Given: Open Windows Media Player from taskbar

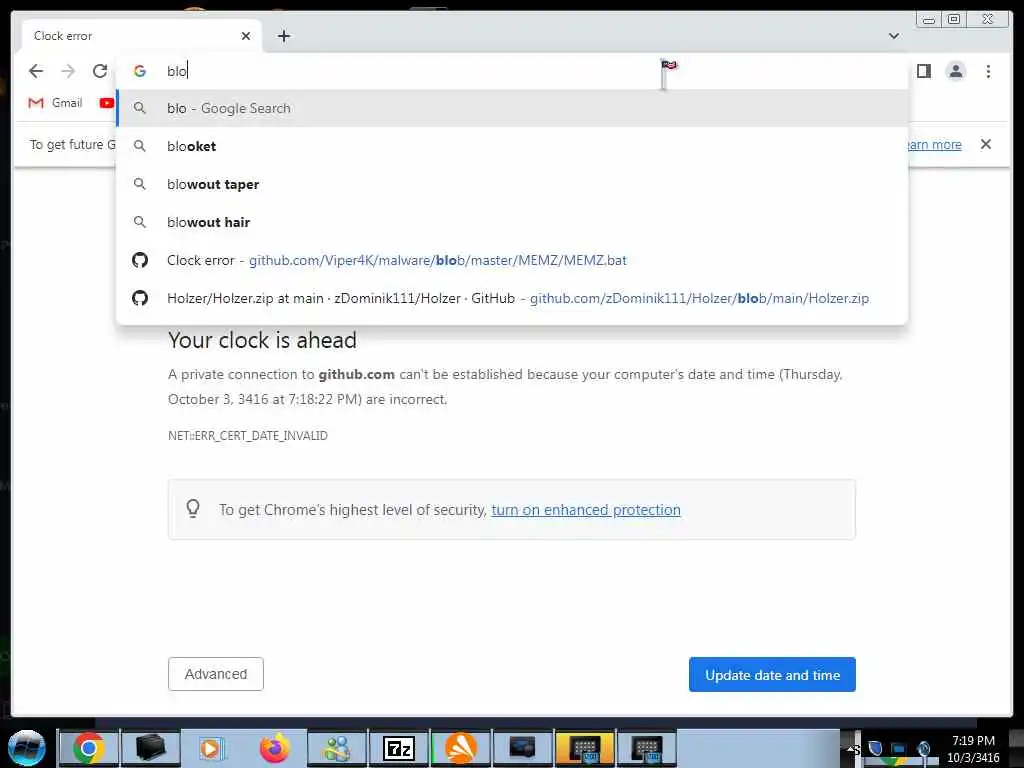Looking at the screenshot, I should pyautogui.click(x=212, y=748).
